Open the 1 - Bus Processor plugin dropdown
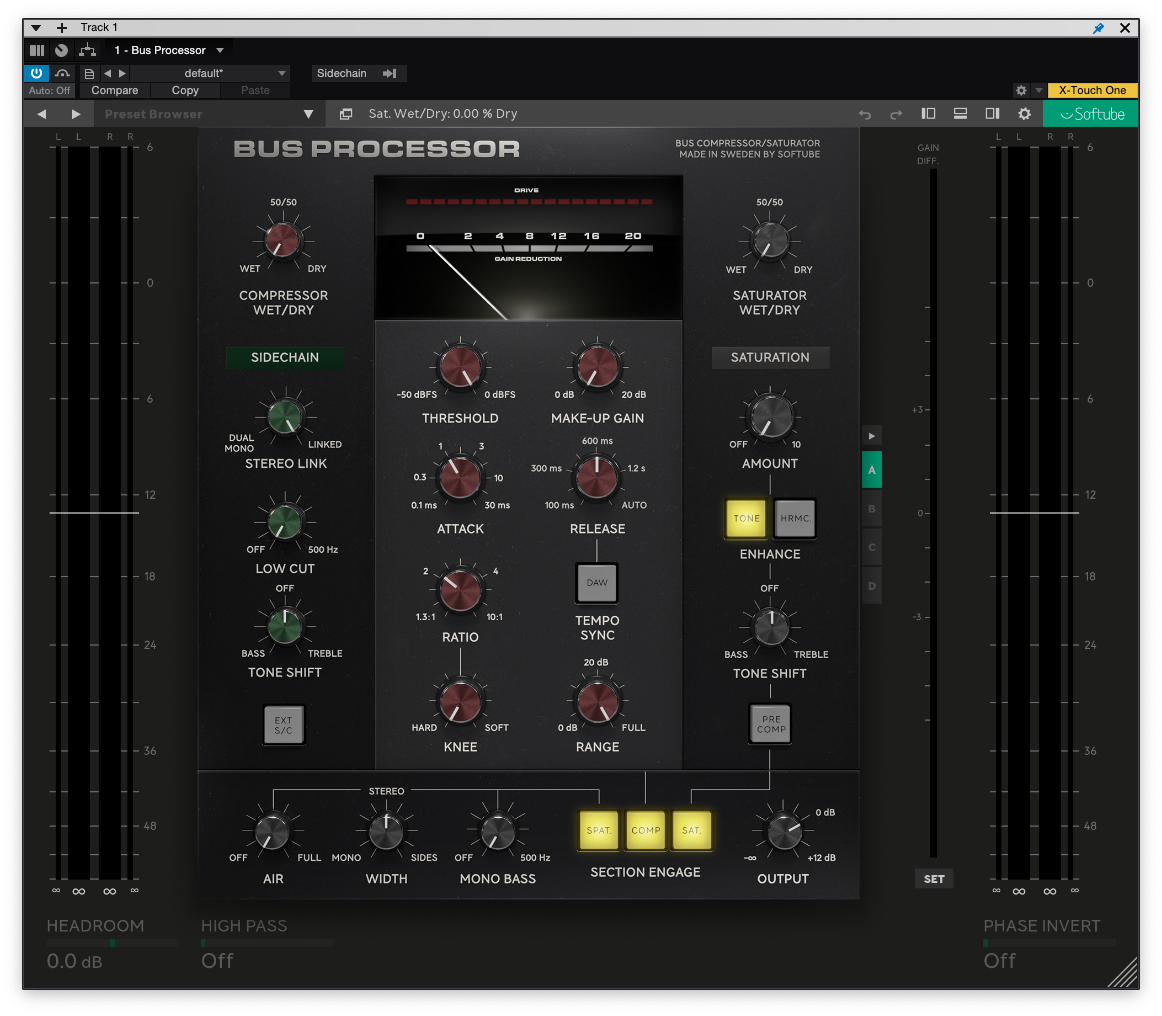The height and width of the screenshot is (1016, 1162). click(169, 50)
